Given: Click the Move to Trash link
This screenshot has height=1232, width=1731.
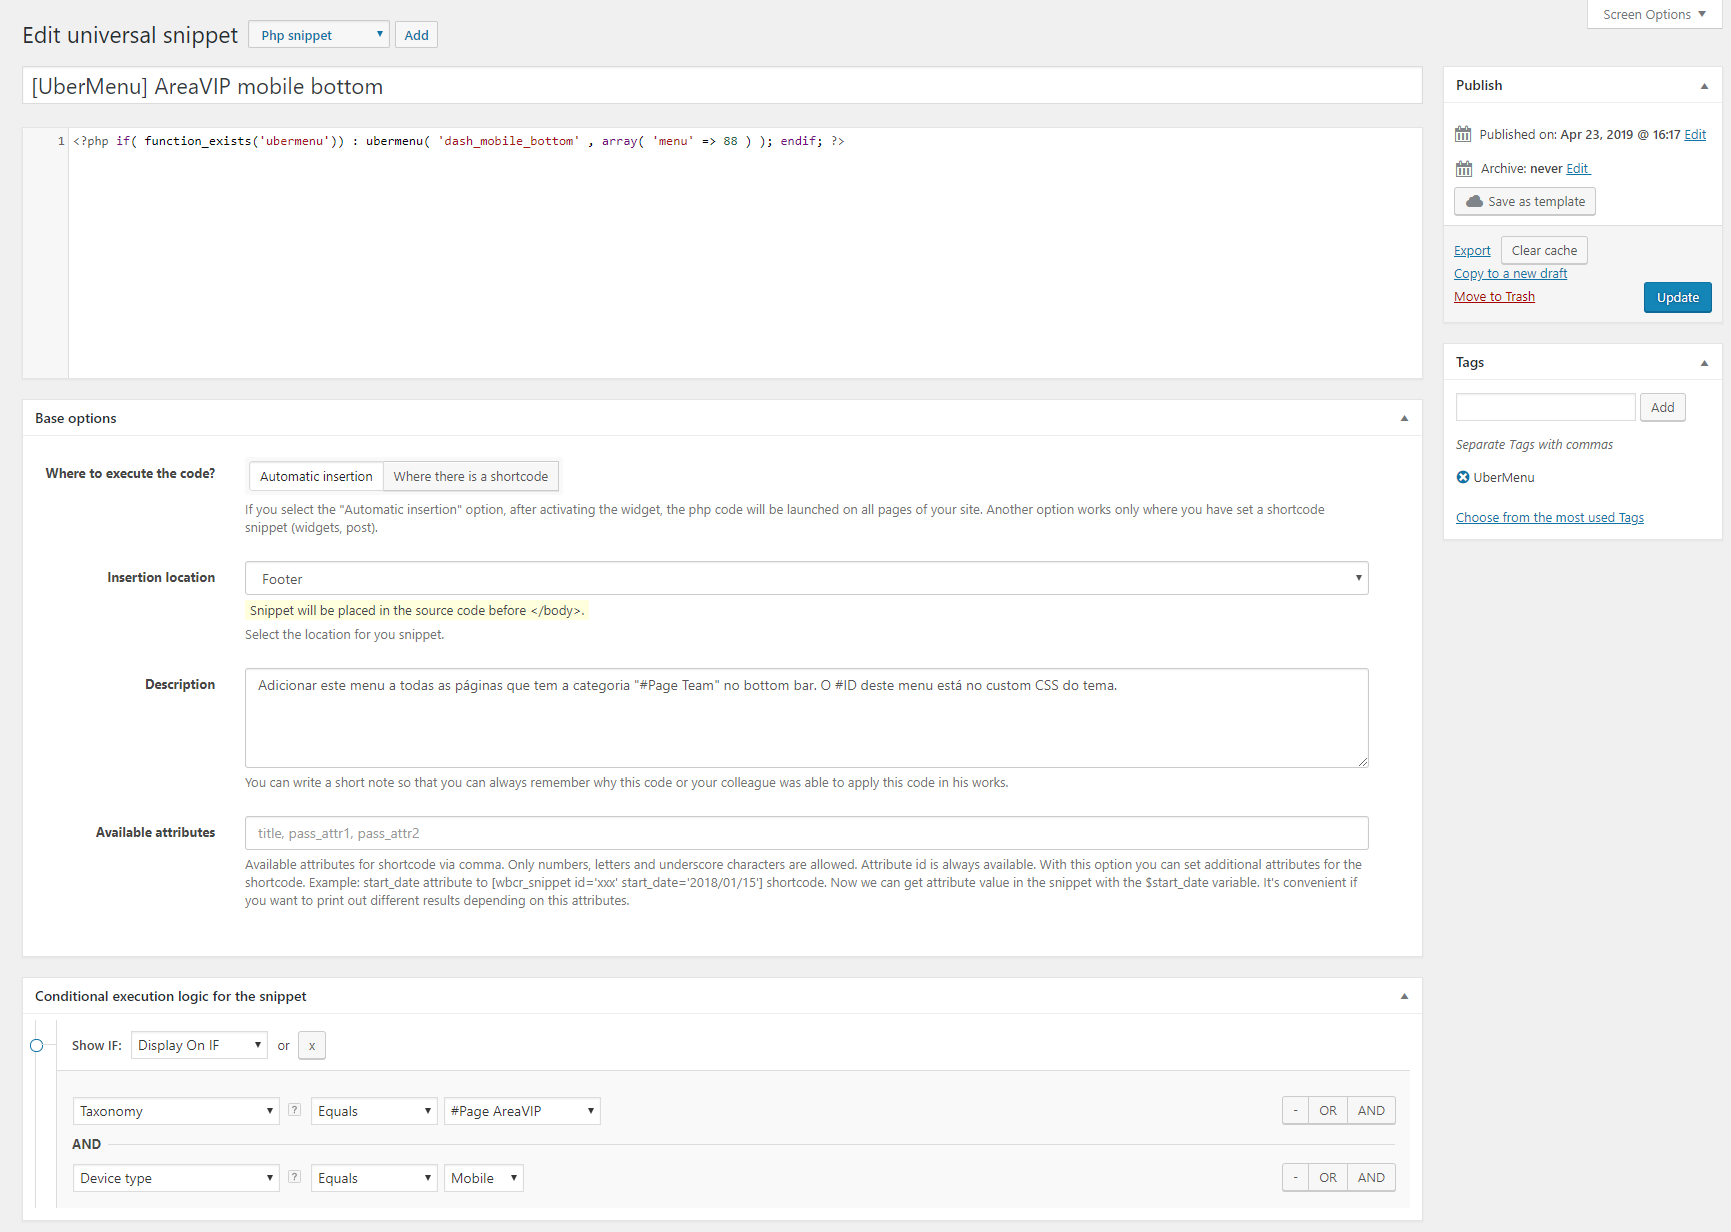Looking at the screenshot, I should point(1494,297).
